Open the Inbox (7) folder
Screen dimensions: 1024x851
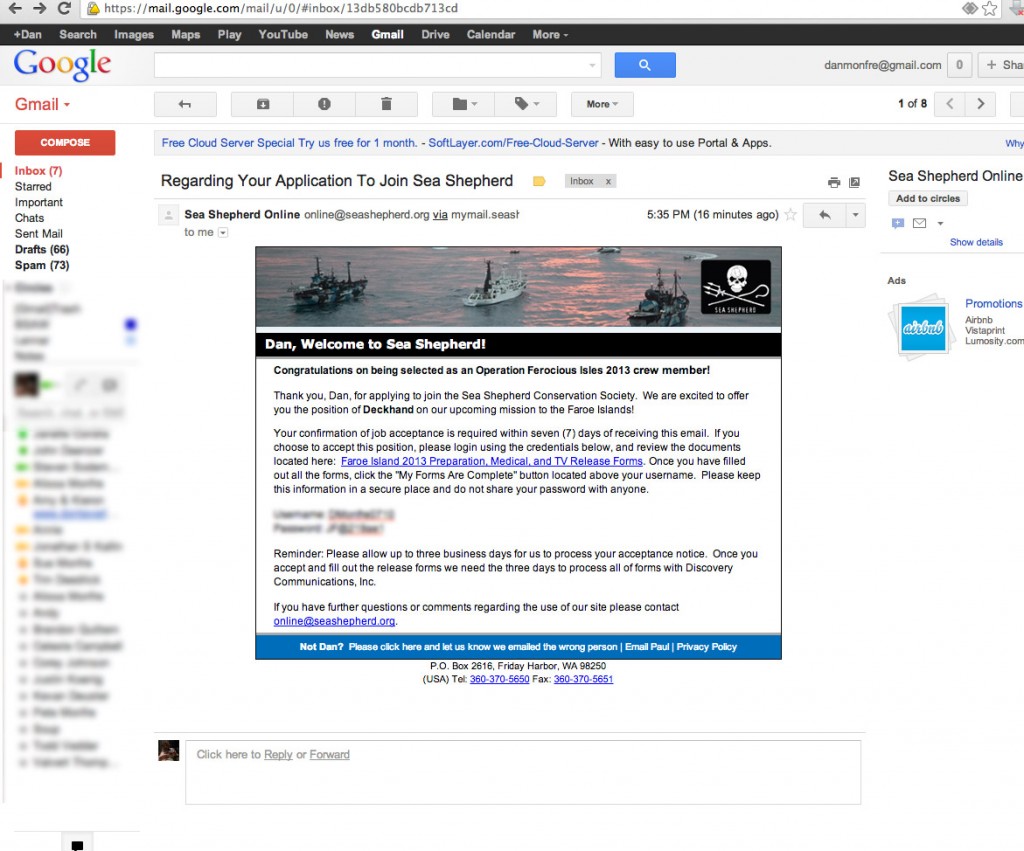pos(39,170)
